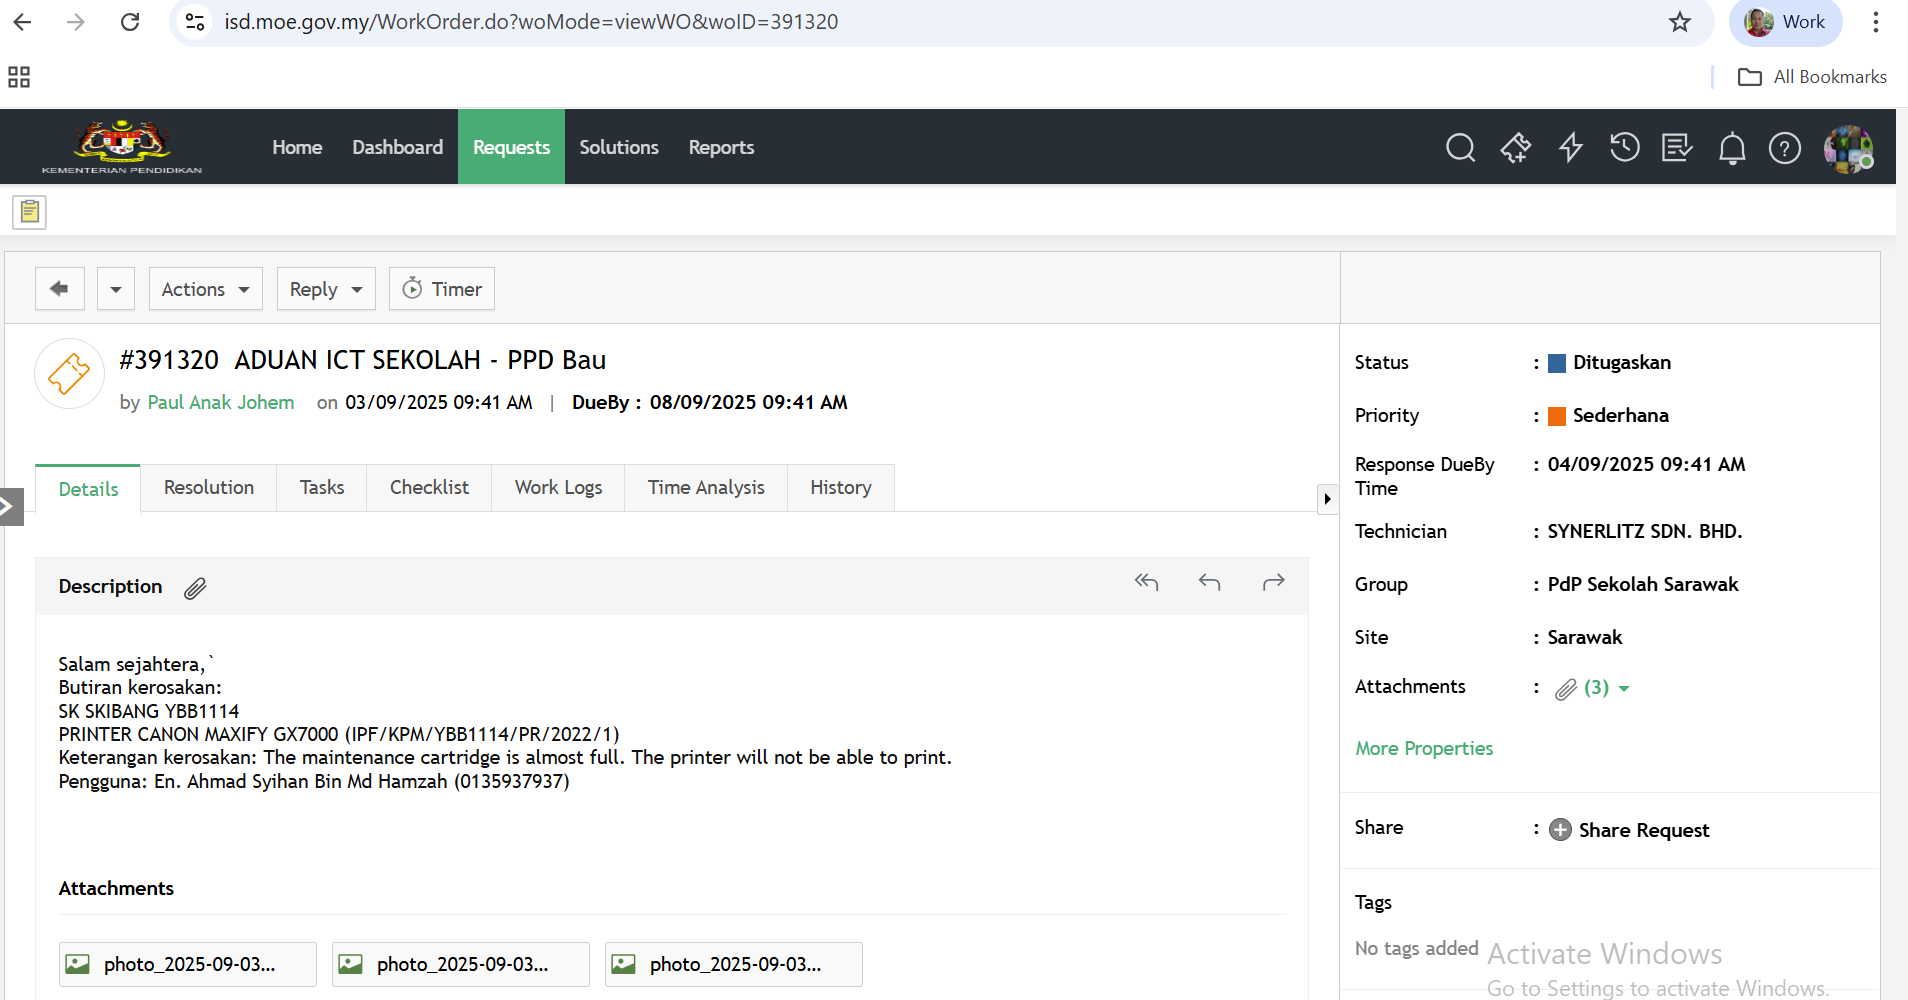This screenshot has width=1908, height=1000.
Task: Click the blue Ditugaskan status color square
Action: (1556, 363)
